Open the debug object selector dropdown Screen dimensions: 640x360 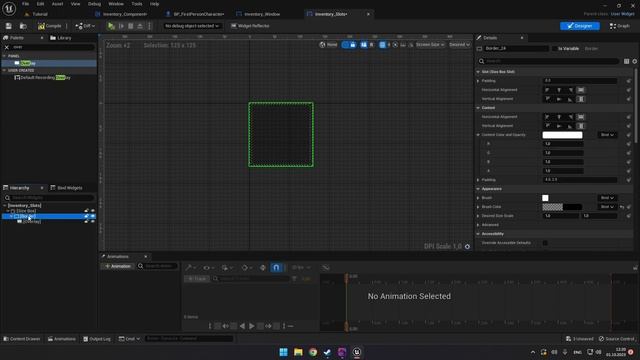tap(192, 26)
